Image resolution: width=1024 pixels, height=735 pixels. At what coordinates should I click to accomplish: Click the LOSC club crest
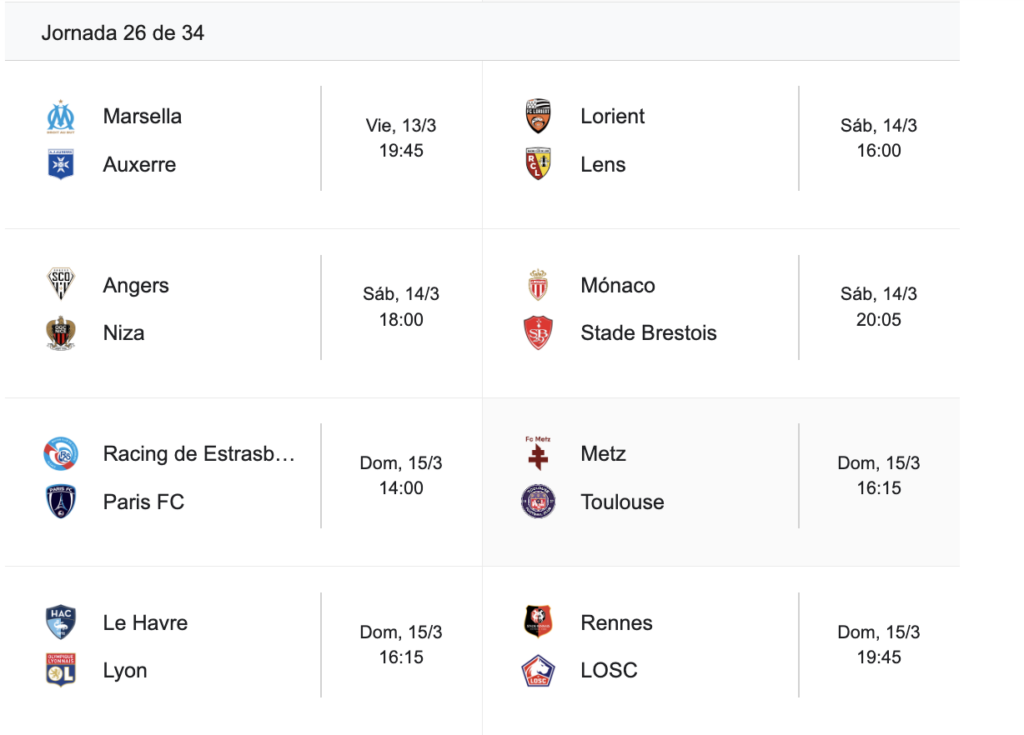point(539,671)
